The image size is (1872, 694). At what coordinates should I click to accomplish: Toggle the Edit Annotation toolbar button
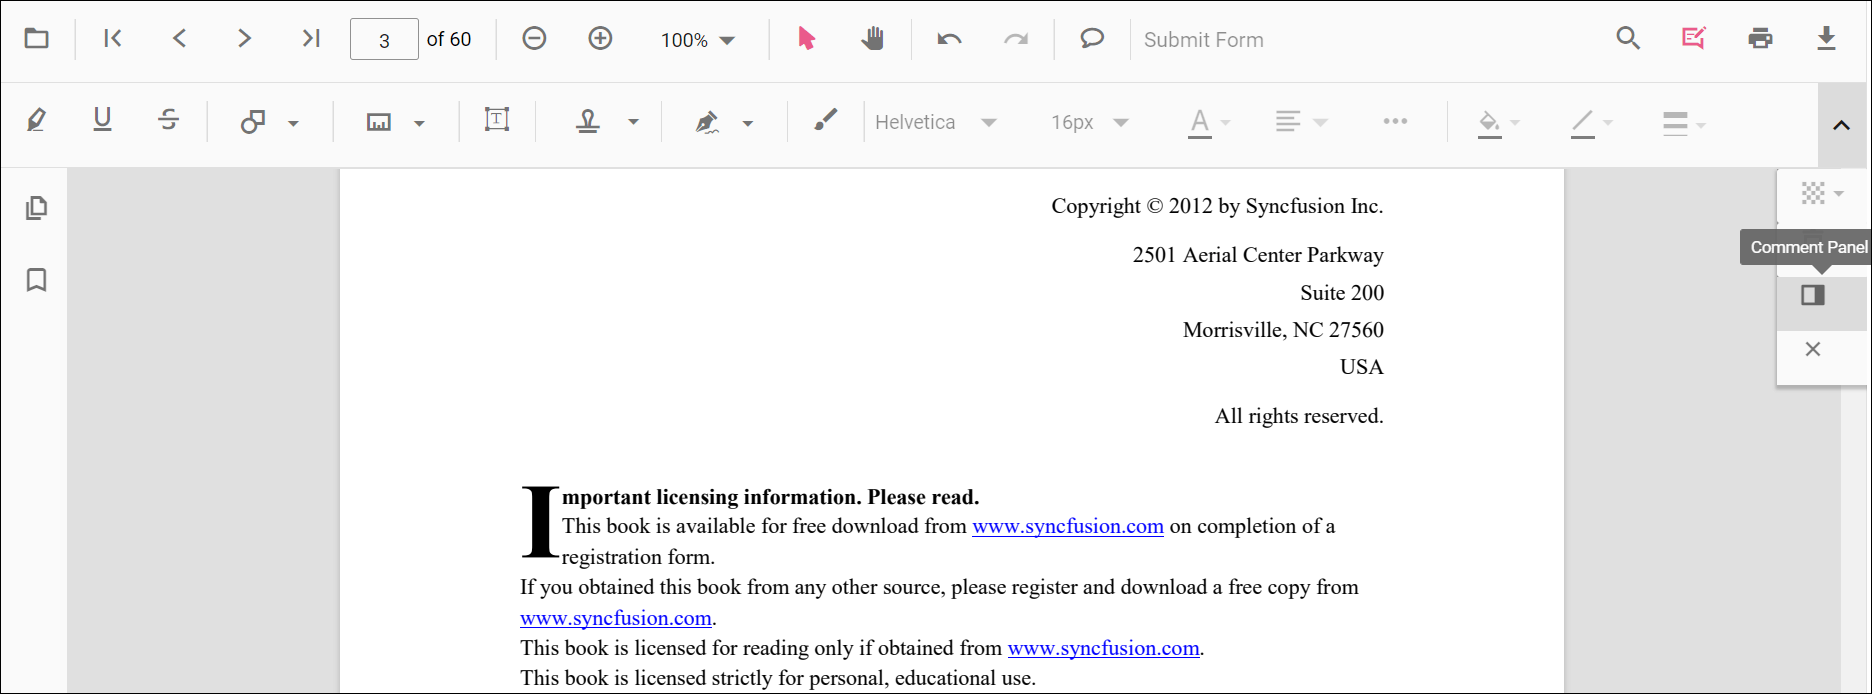[x=1693, y=39]
